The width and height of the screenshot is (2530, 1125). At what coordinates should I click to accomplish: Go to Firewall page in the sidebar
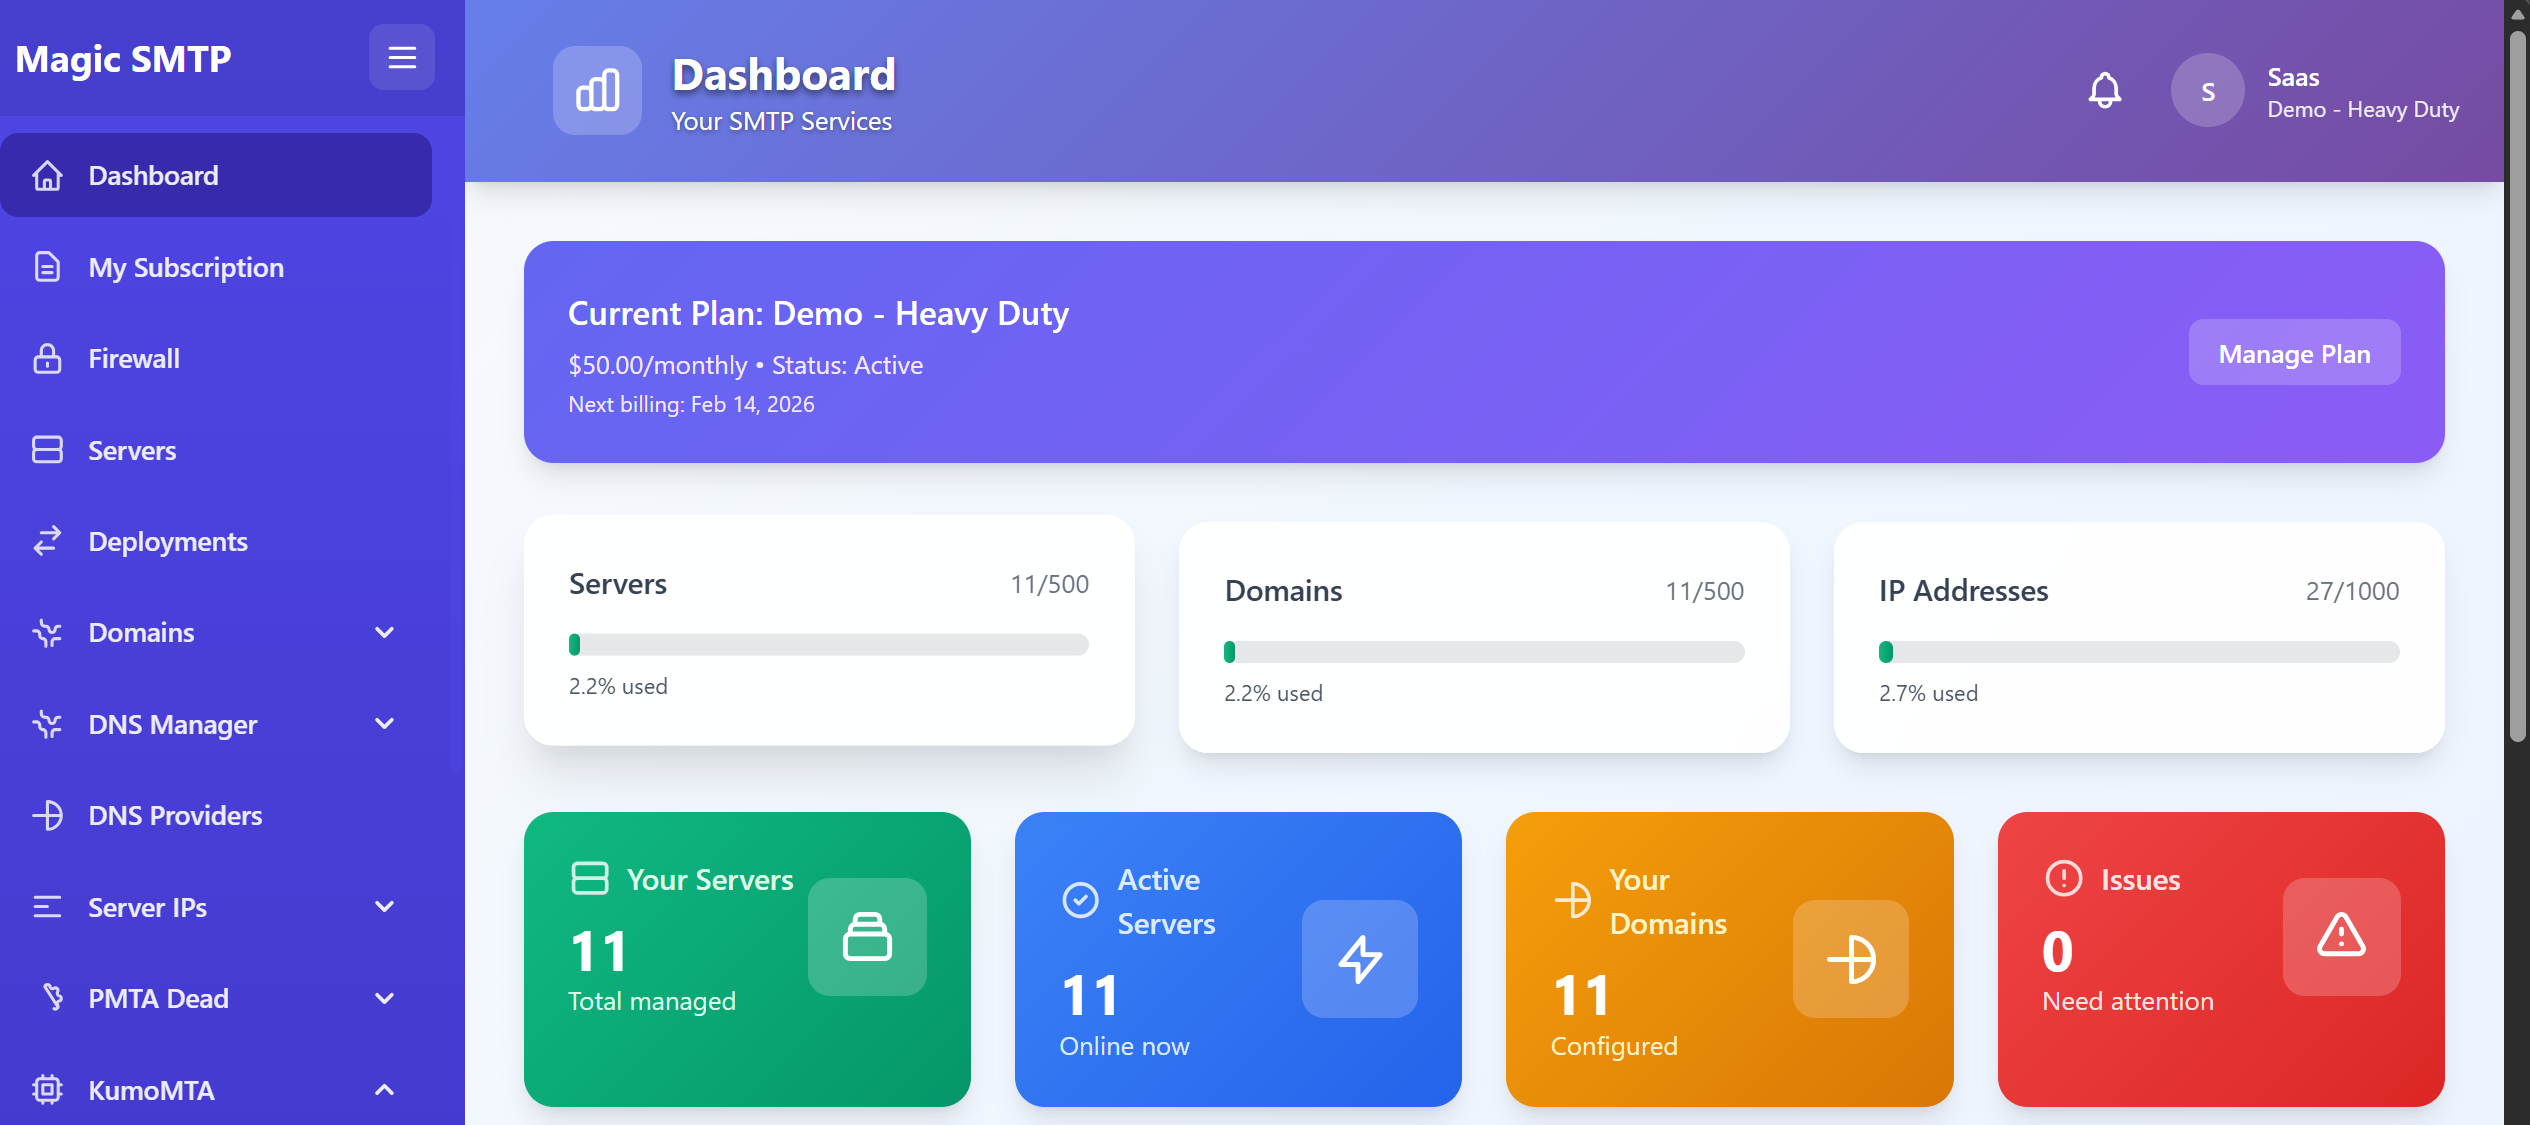click(216, 358)
